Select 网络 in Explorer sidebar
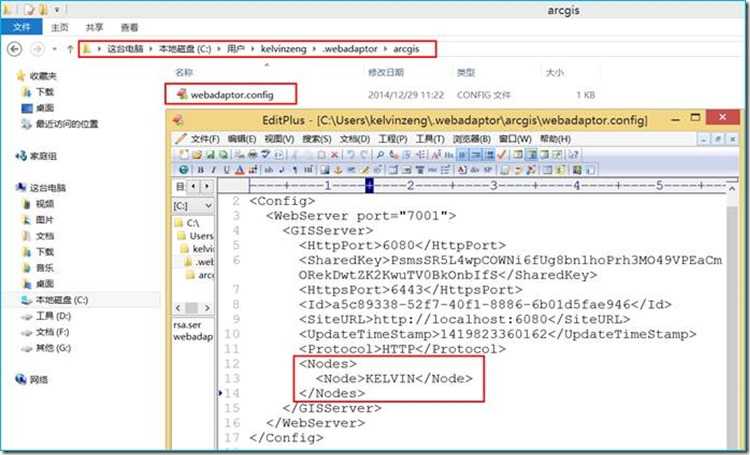 38,379
